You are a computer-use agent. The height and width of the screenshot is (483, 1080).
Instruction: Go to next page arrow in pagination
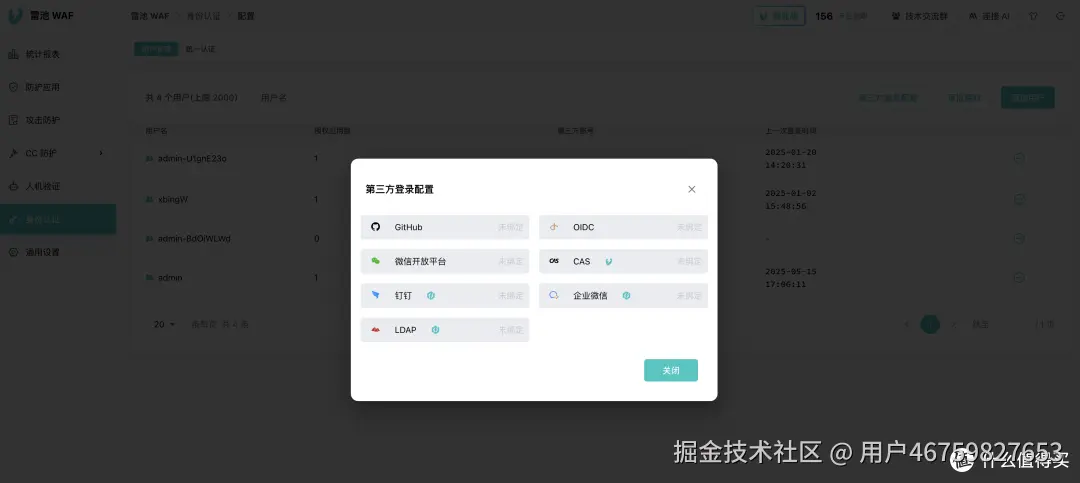[954, 324]
